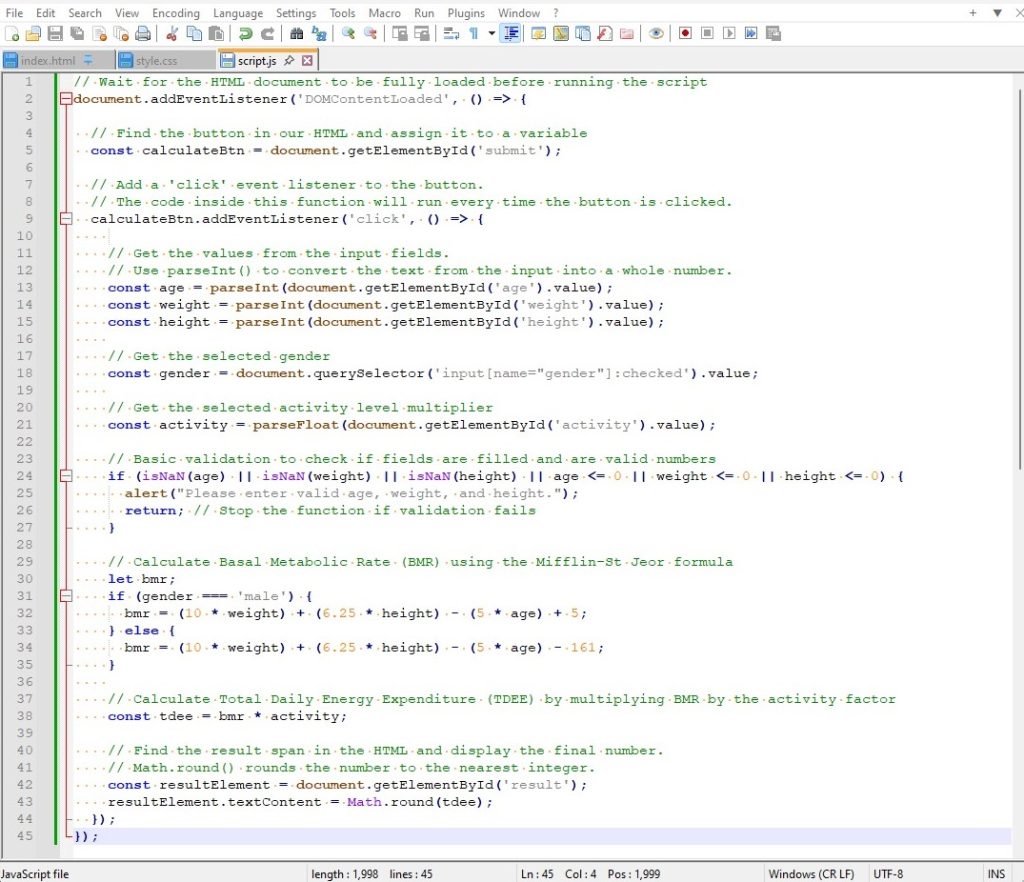
Task: Create a new file with toolbar New icon
Action: [x=12, y=33]
